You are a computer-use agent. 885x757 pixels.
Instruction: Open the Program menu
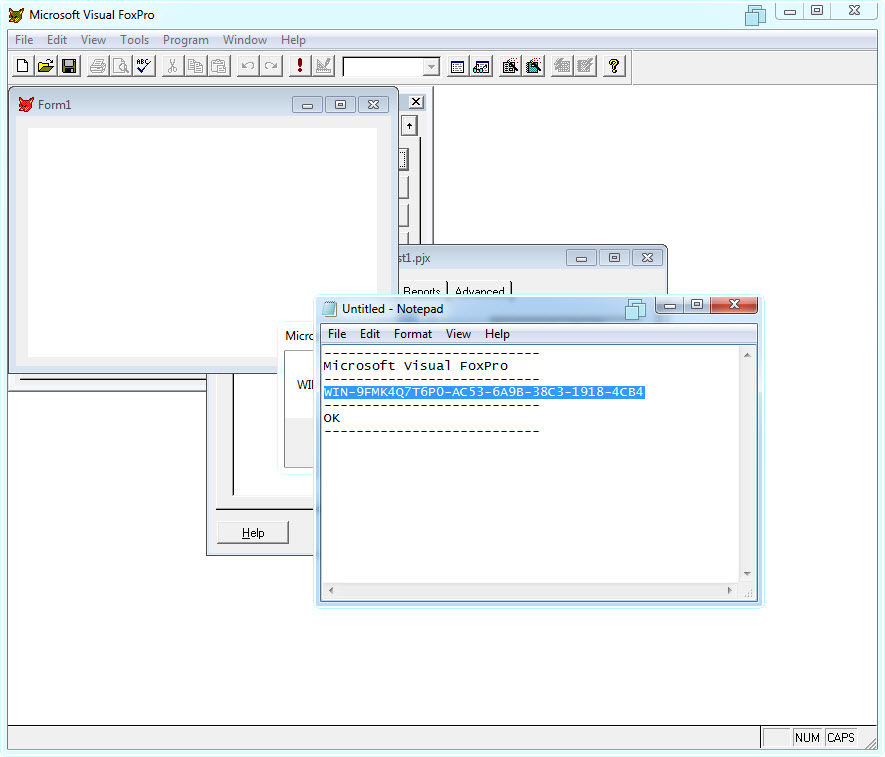[x=186, y=40]
